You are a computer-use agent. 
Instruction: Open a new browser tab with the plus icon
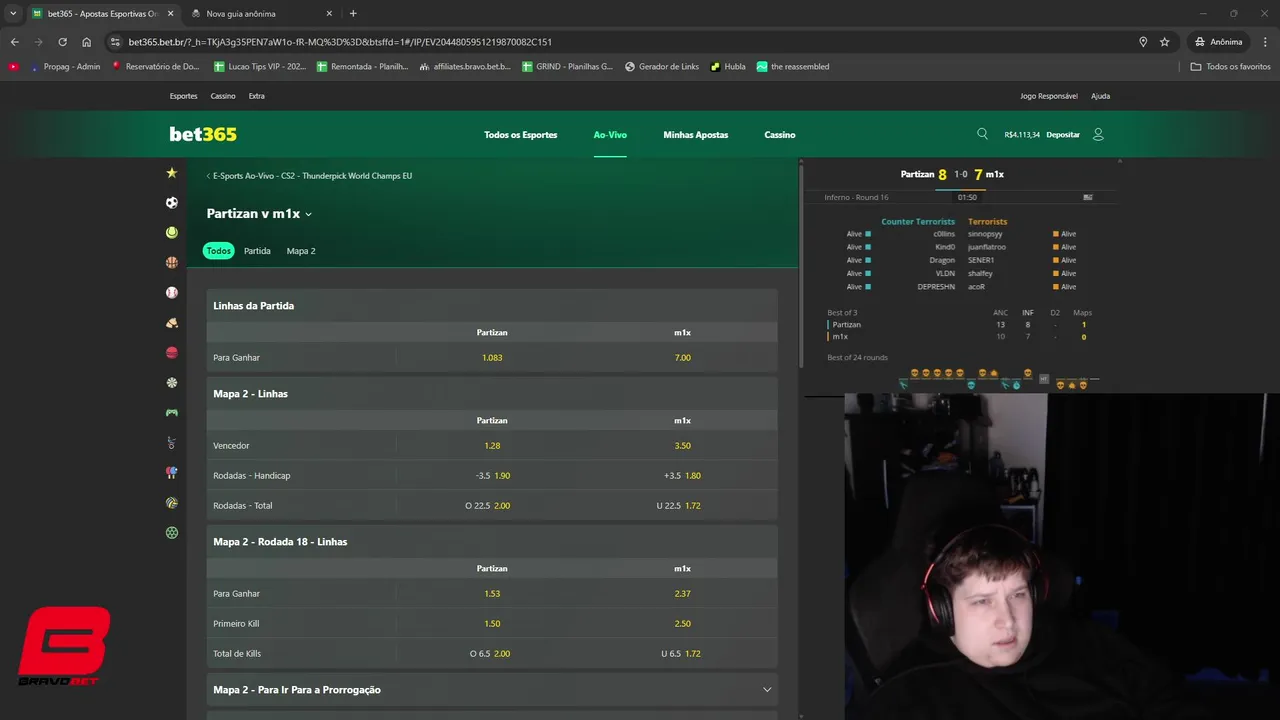point(353,13)
